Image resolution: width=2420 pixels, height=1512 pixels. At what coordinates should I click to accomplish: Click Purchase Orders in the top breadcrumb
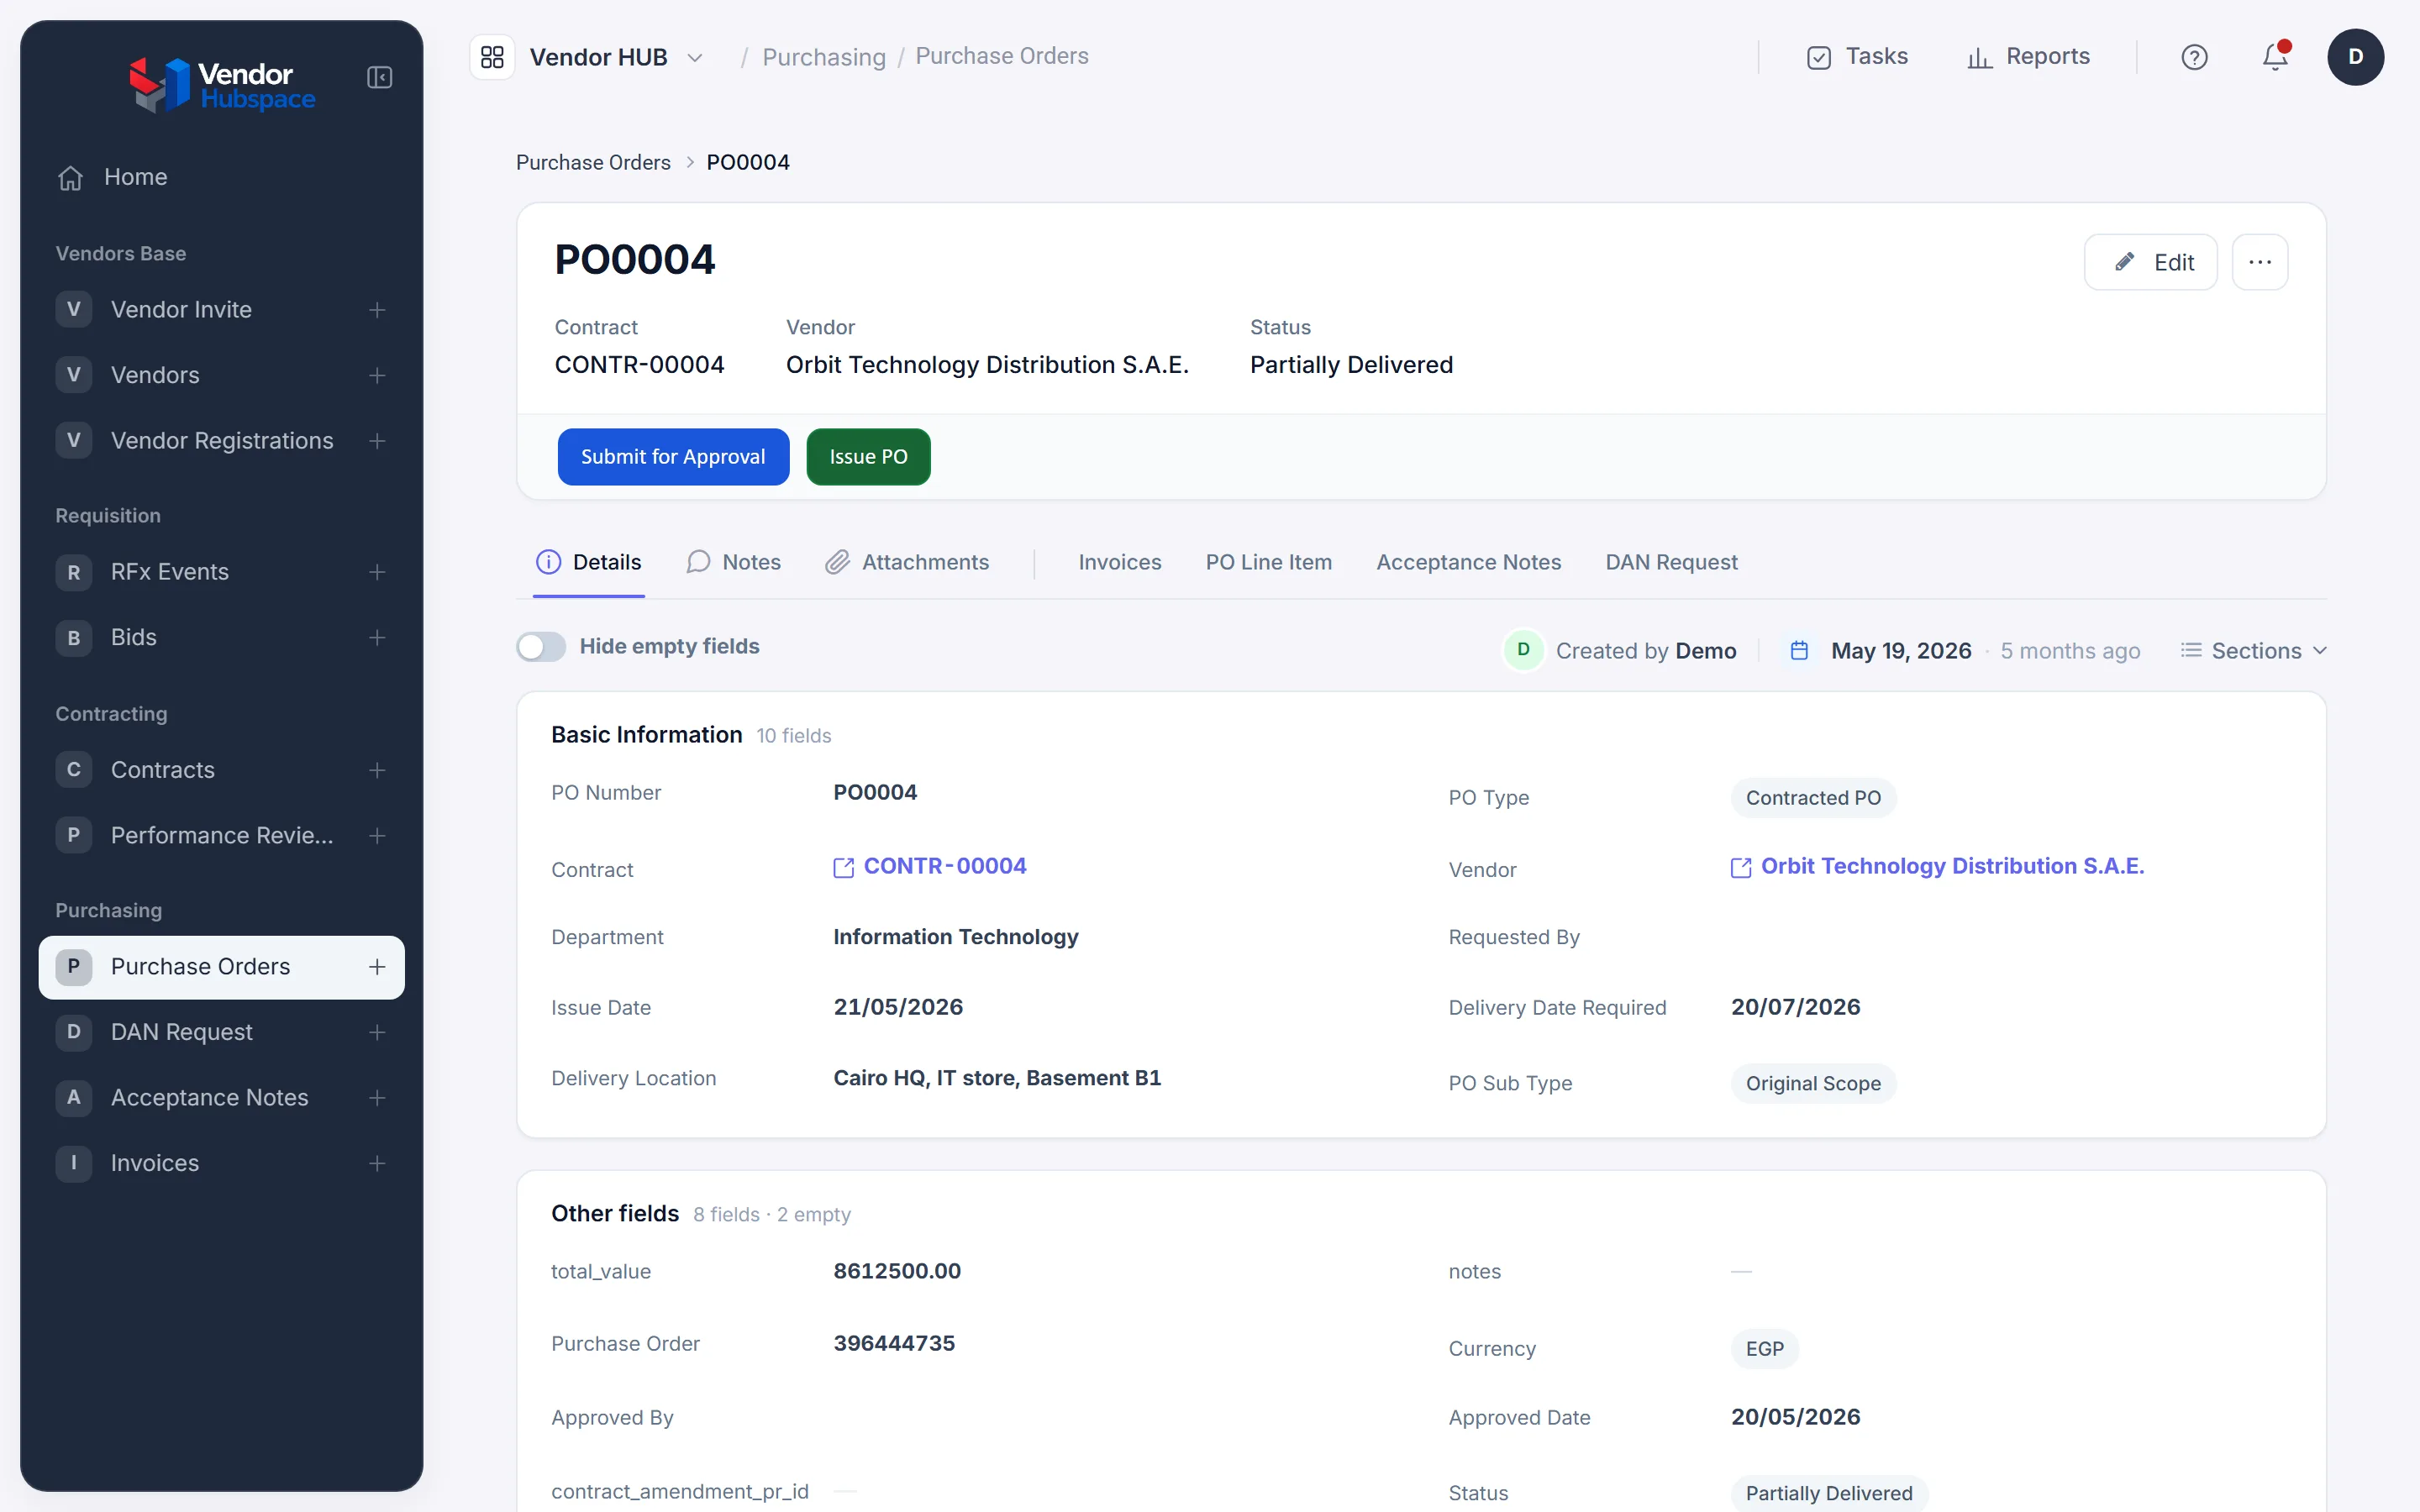click(1002, 56)
